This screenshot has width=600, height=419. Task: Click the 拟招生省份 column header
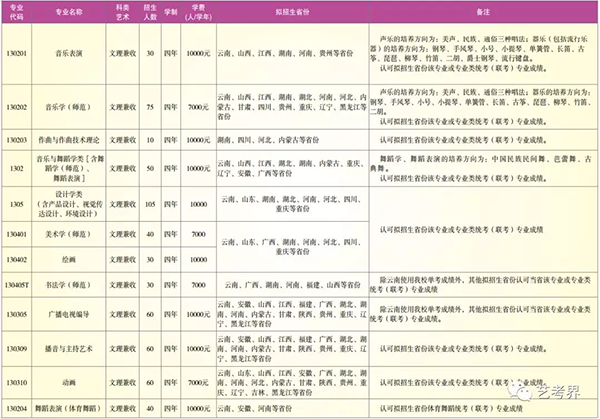tap(292, 12)
